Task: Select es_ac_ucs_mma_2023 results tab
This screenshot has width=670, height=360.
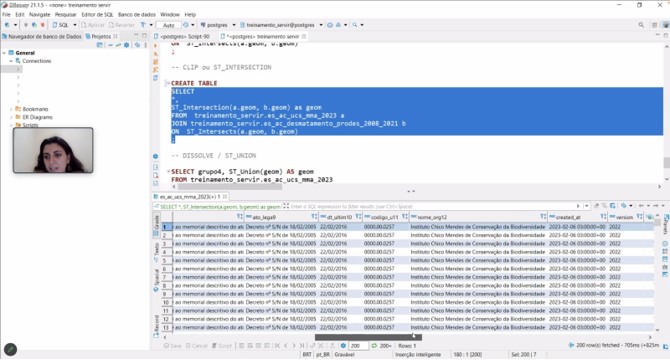Action: 190,197
